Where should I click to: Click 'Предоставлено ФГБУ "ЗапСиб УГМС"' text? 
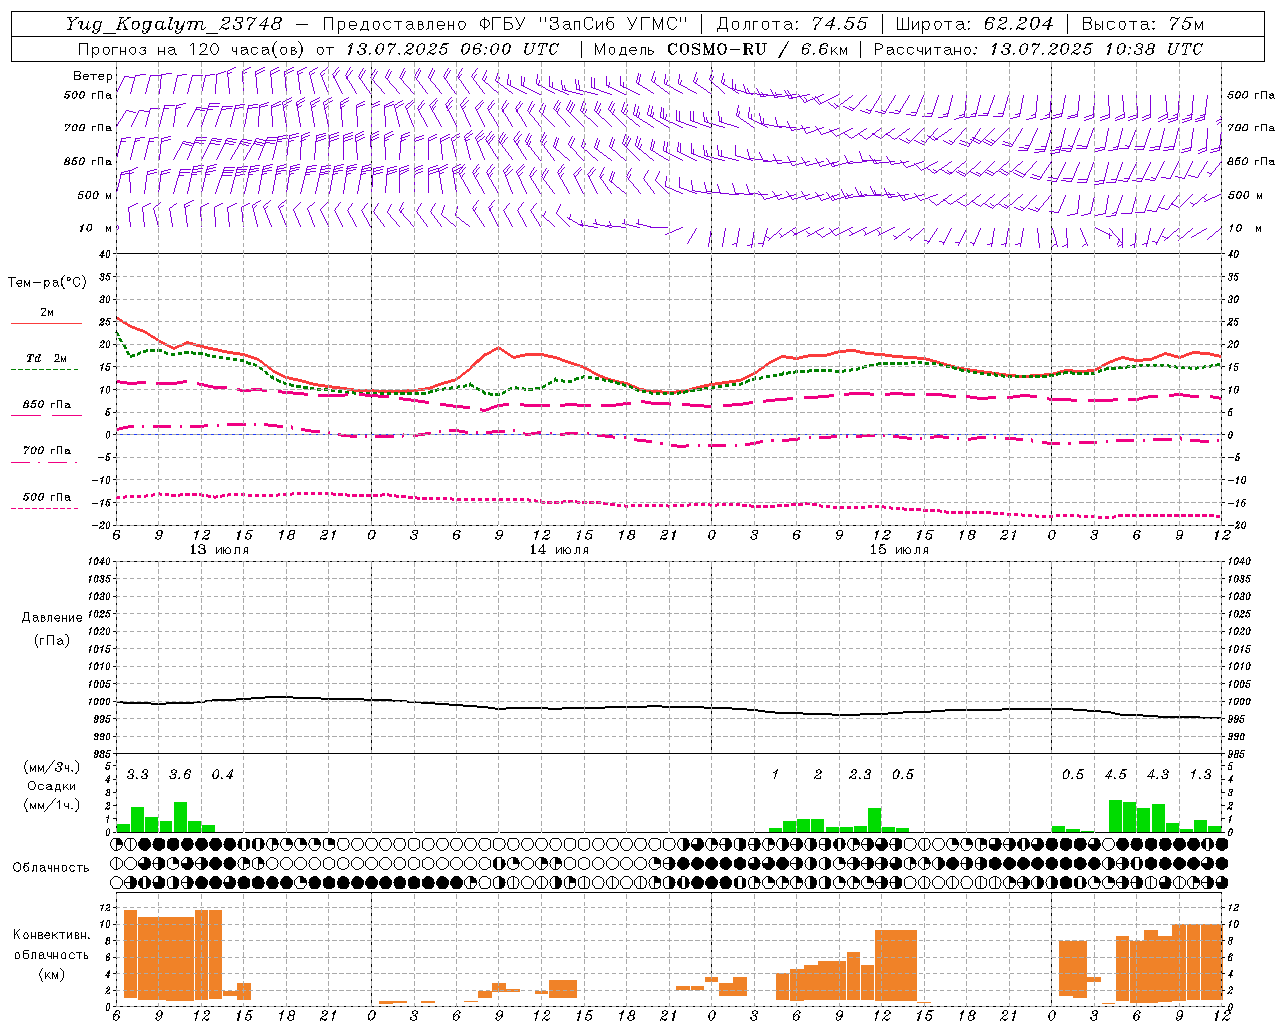pyautogui.click(x=505, y=24)
